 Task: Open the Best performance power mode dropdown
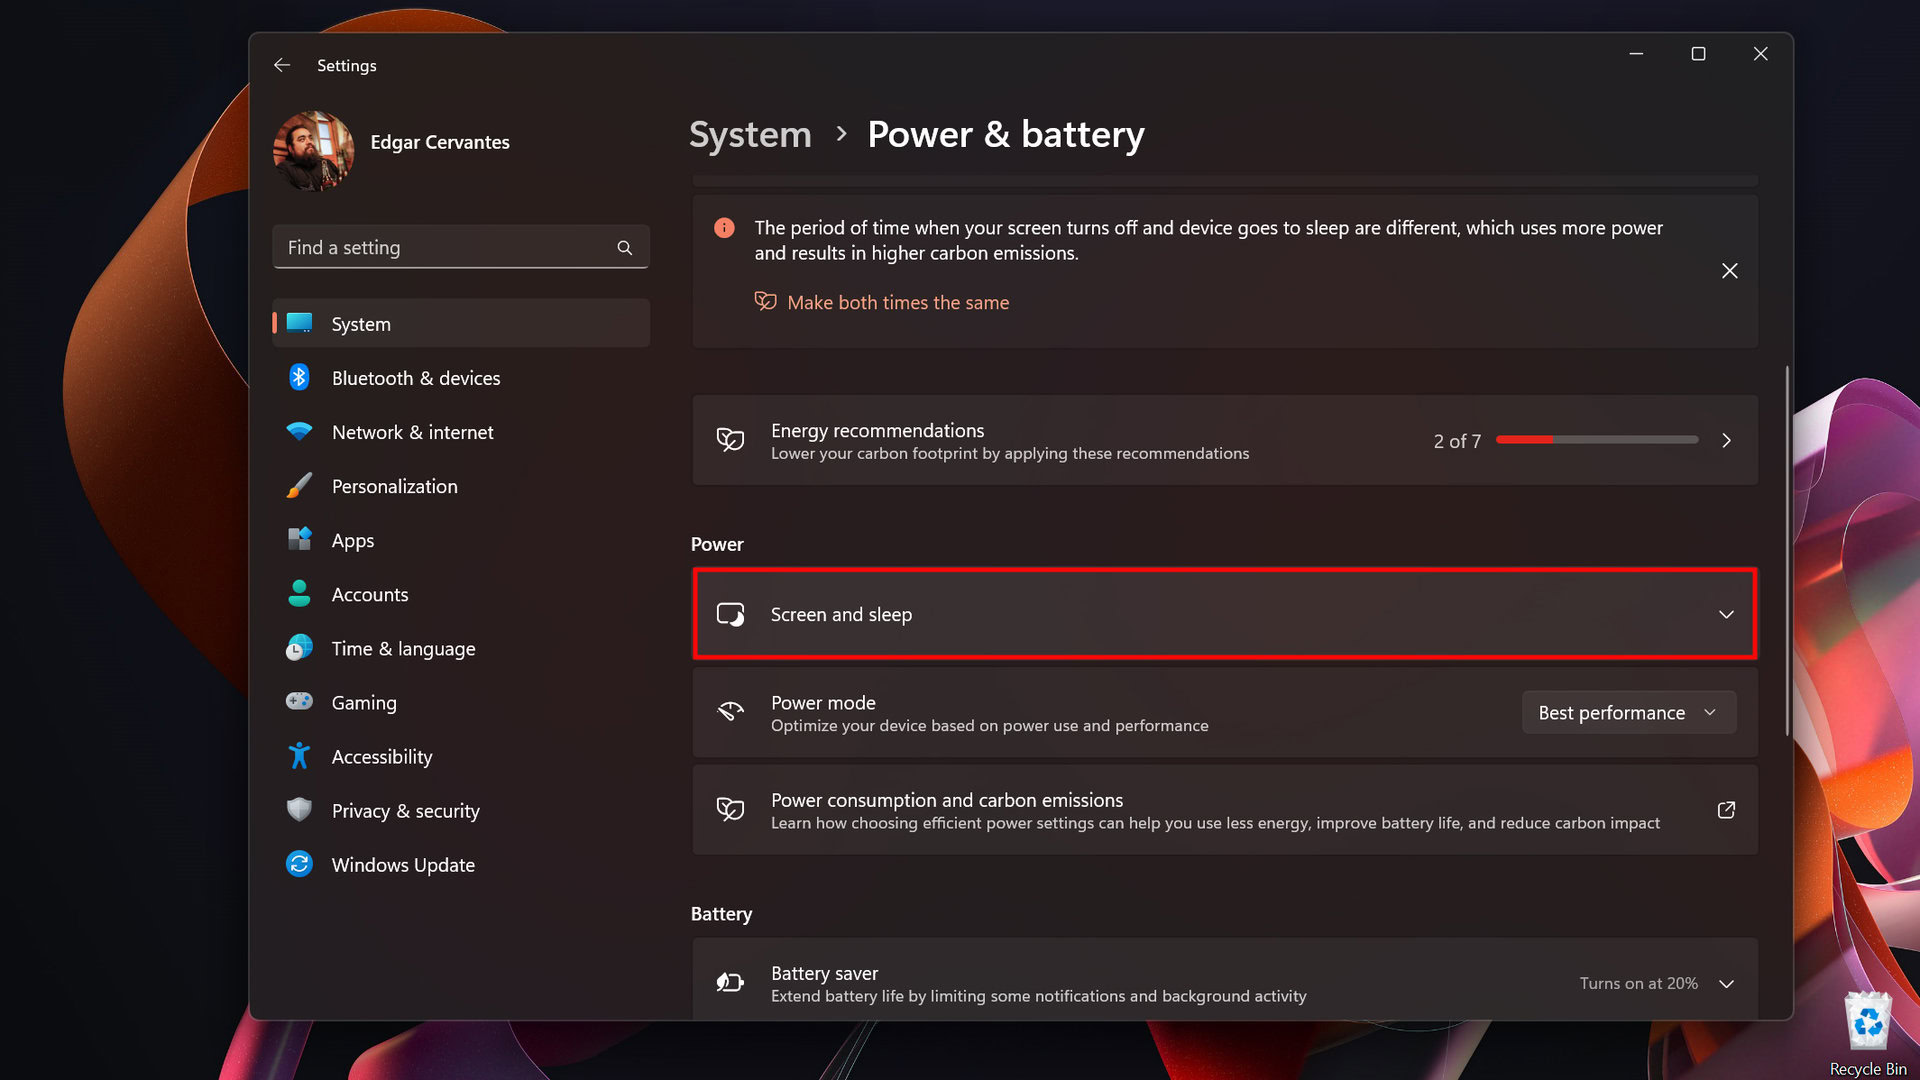tap(1628, 713)
